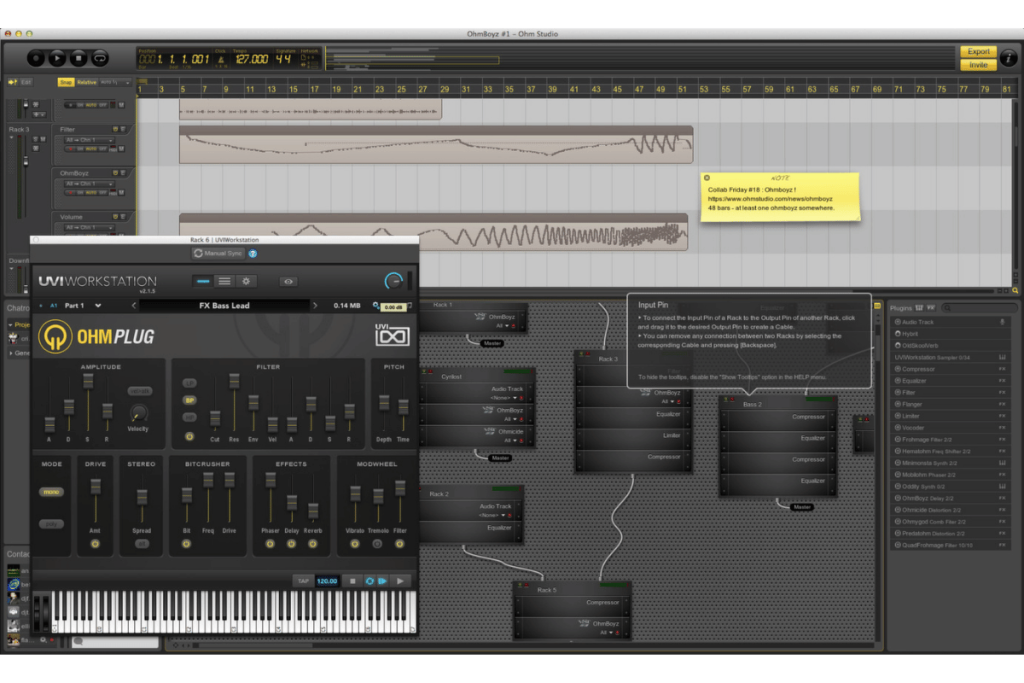Open the Auto snap resolution dropdown
Screen dimensions: 1024x683
tap(115, 82)
